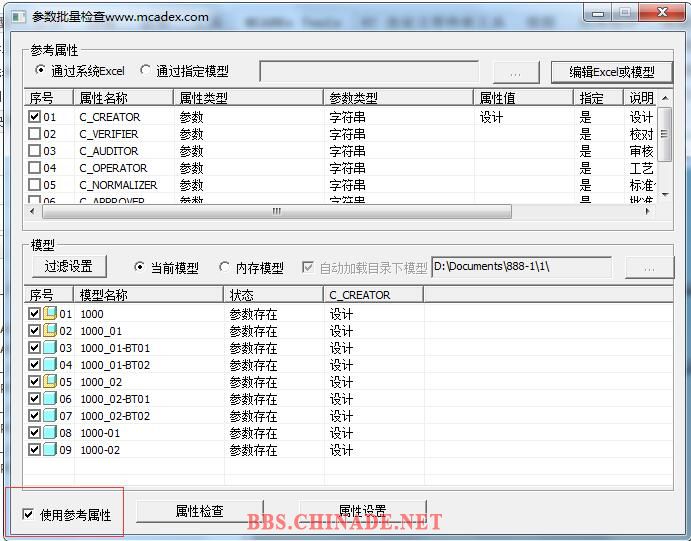This screenshot has width=691, height=541.
Task: Click attribute list scroll down arrow
Action: coord(665,194)
